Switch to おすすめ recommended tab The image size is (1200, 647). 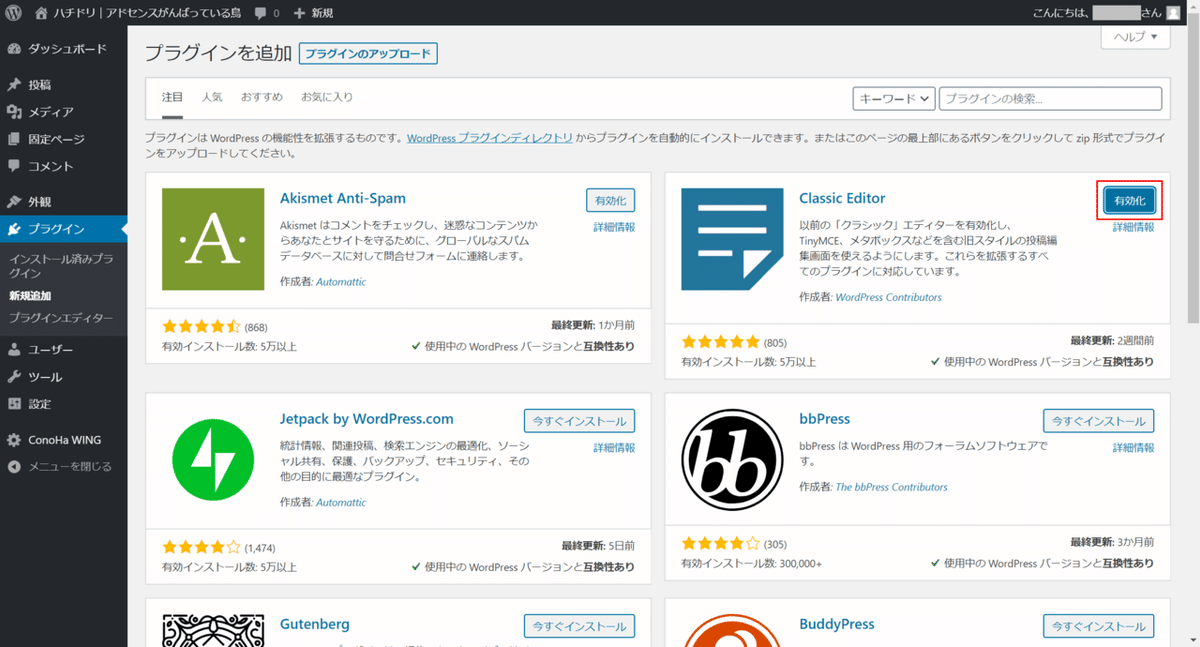point(261,98)
